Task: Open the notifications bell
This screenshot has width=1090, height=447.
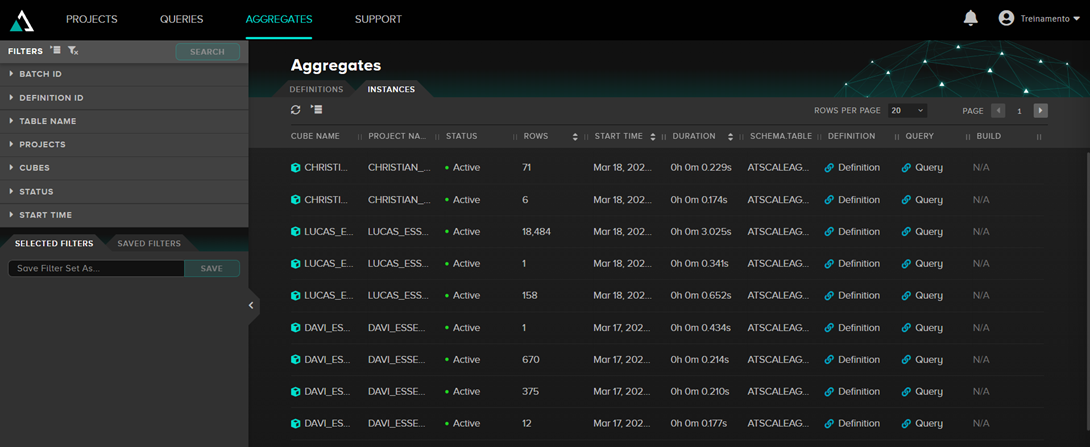Action: [970, 18]
